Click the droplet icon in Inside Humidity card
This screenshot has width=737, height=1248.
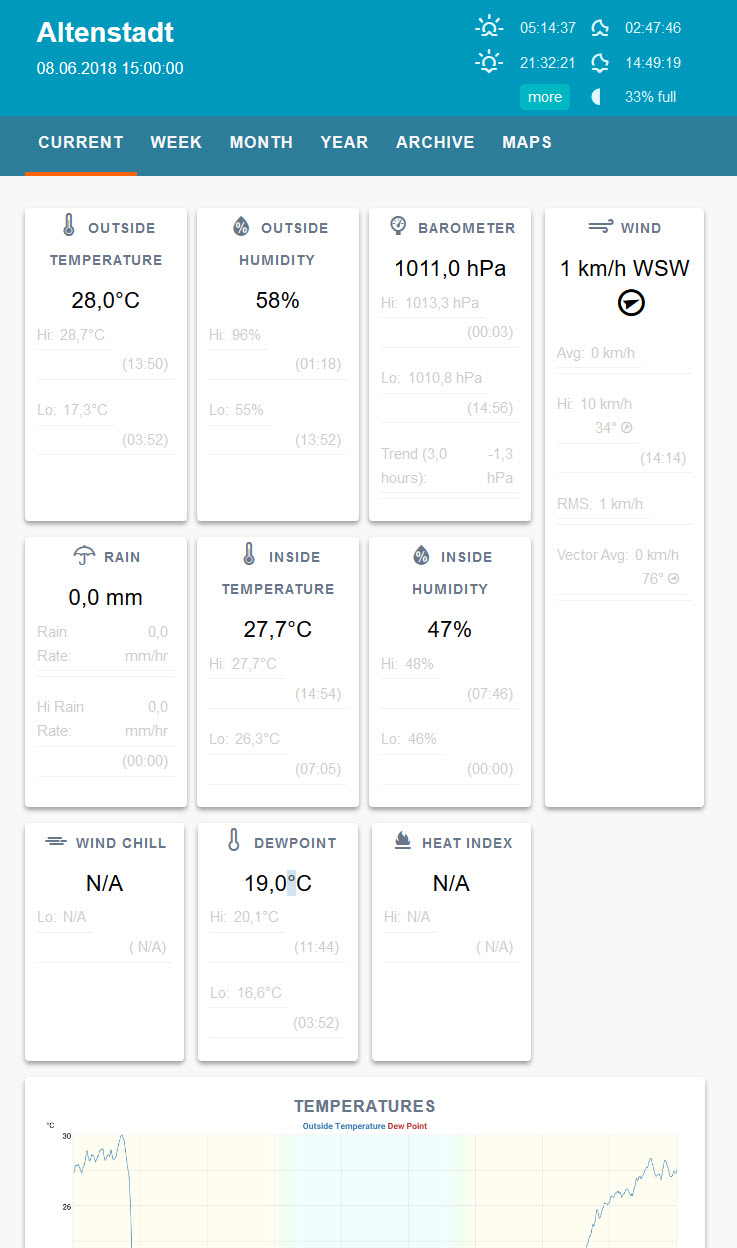[x=421, y=555]
